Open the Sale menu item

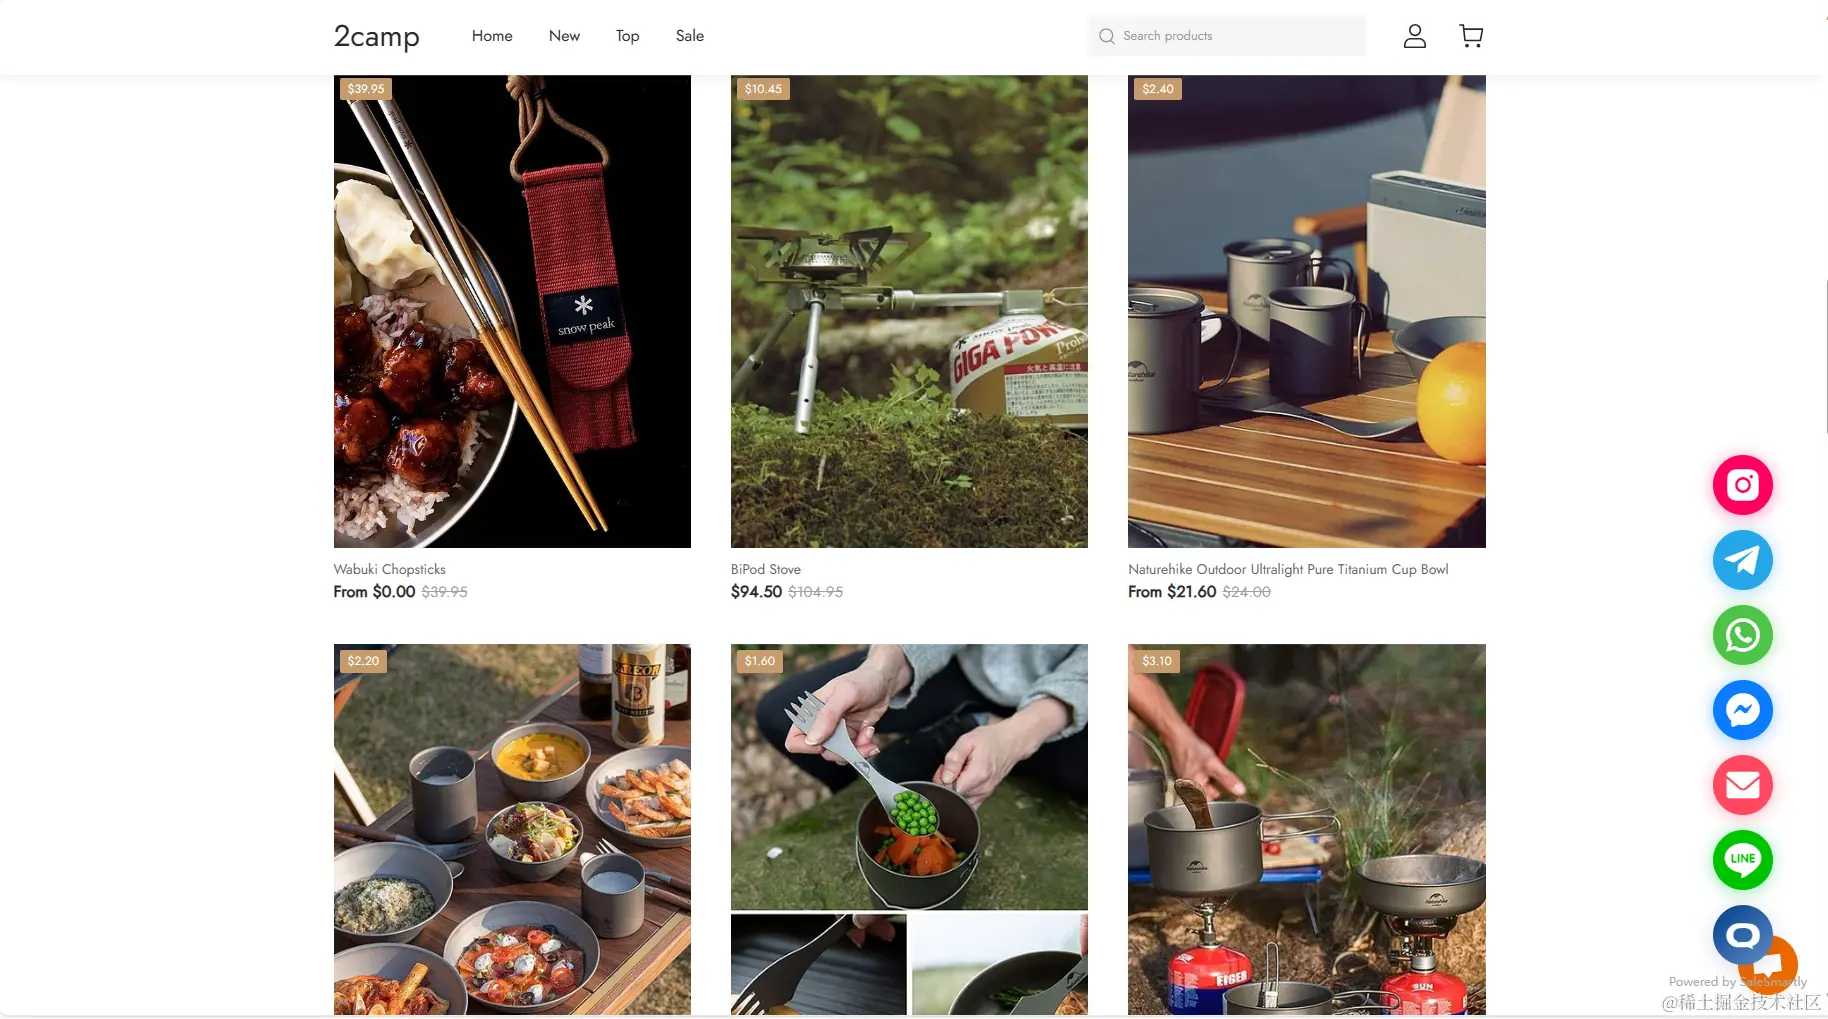click(689, 36)
